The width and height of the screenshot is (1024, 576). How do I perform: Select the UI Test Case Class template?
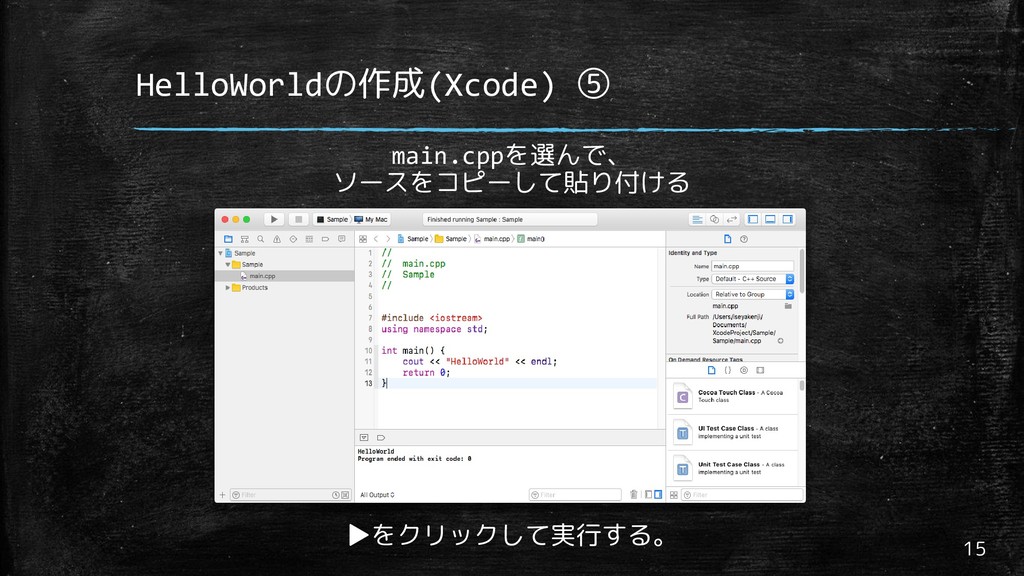(x=732, y=432)
